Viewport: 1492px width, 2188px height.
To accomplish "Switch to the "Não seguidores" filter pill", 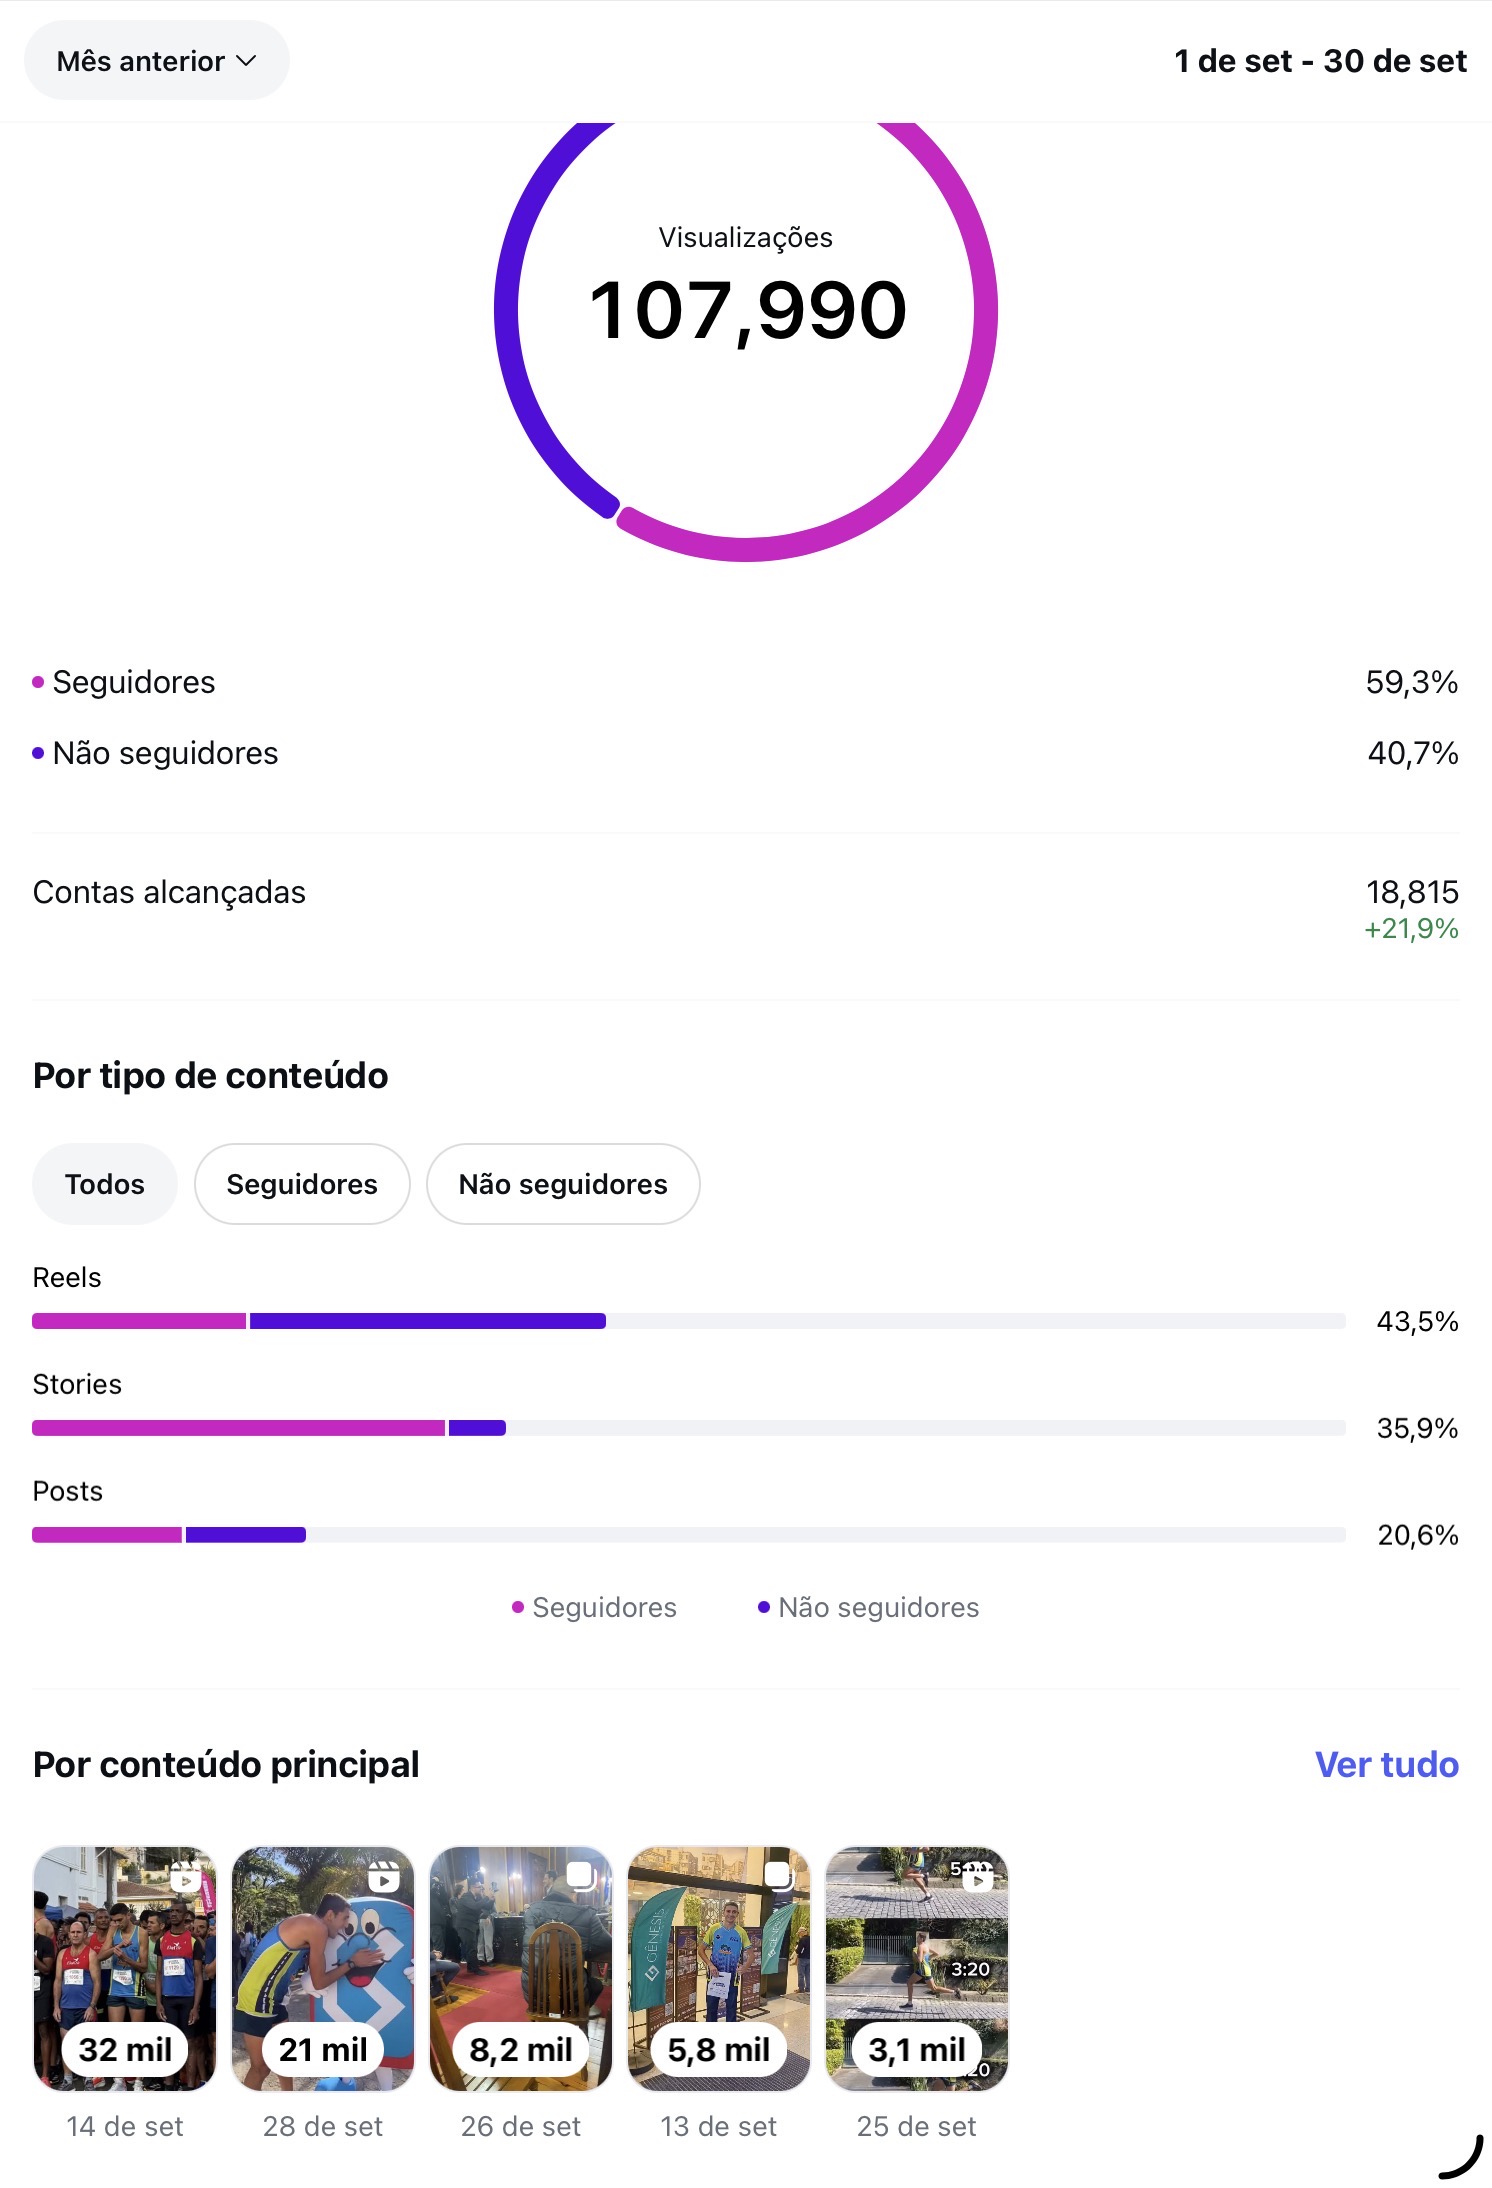I will 562,1184.
